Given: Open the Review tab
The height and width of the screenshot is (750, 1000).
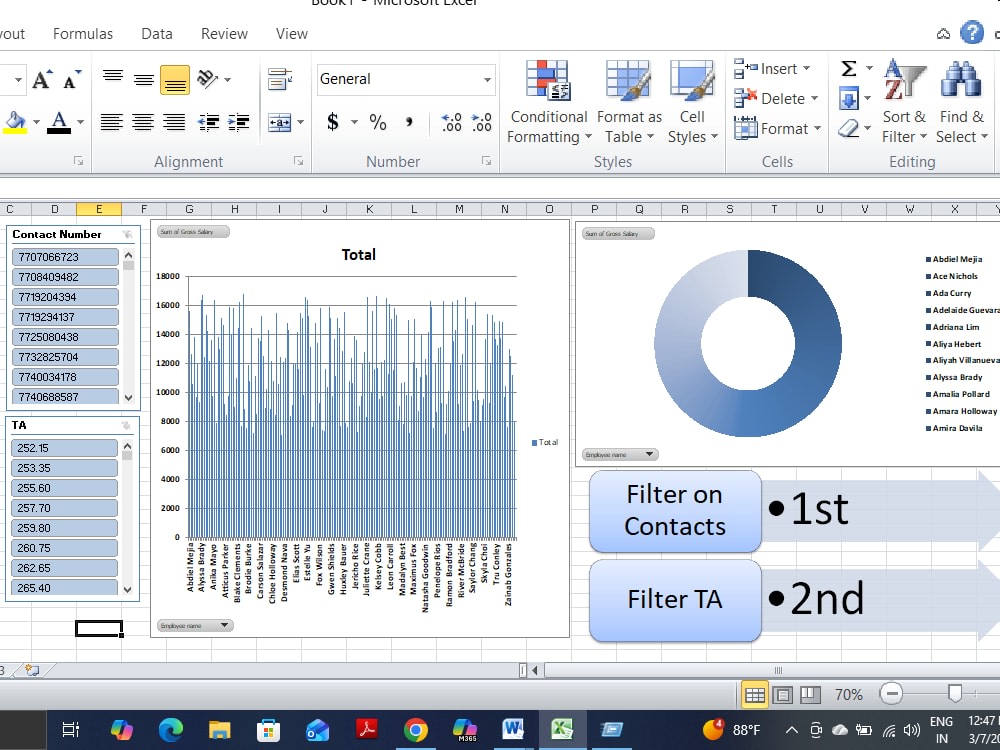Looking at the screenshot, I should tap(224, 34).
